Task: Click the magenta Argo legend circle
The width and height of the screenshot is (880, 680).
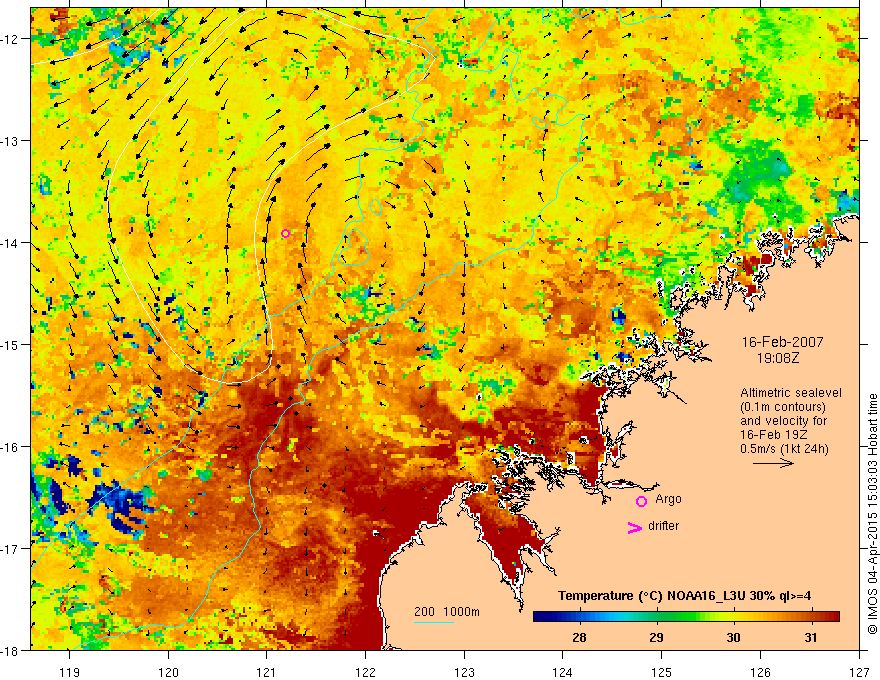Action: pos(641,502)
